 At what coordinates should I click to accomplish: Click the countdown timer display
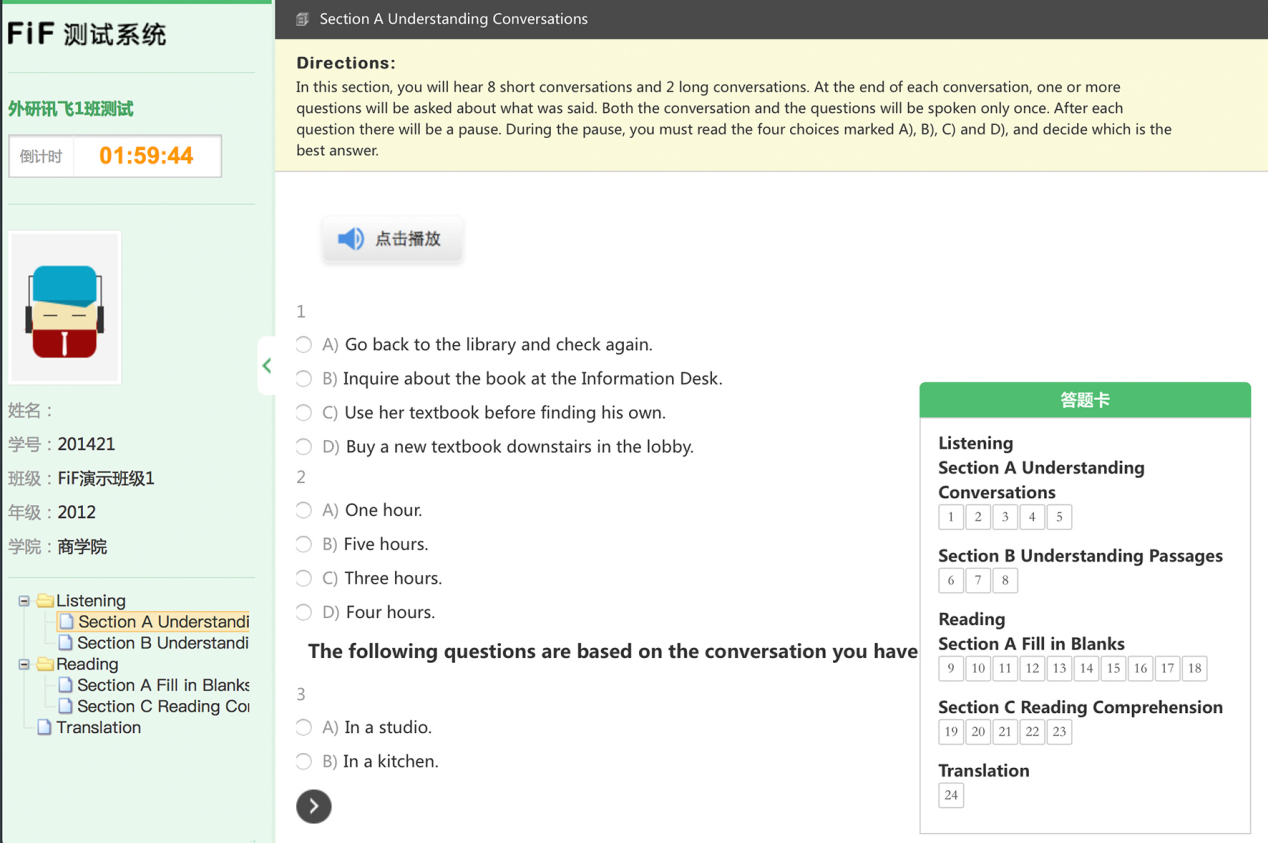click(x=146, y=156)
